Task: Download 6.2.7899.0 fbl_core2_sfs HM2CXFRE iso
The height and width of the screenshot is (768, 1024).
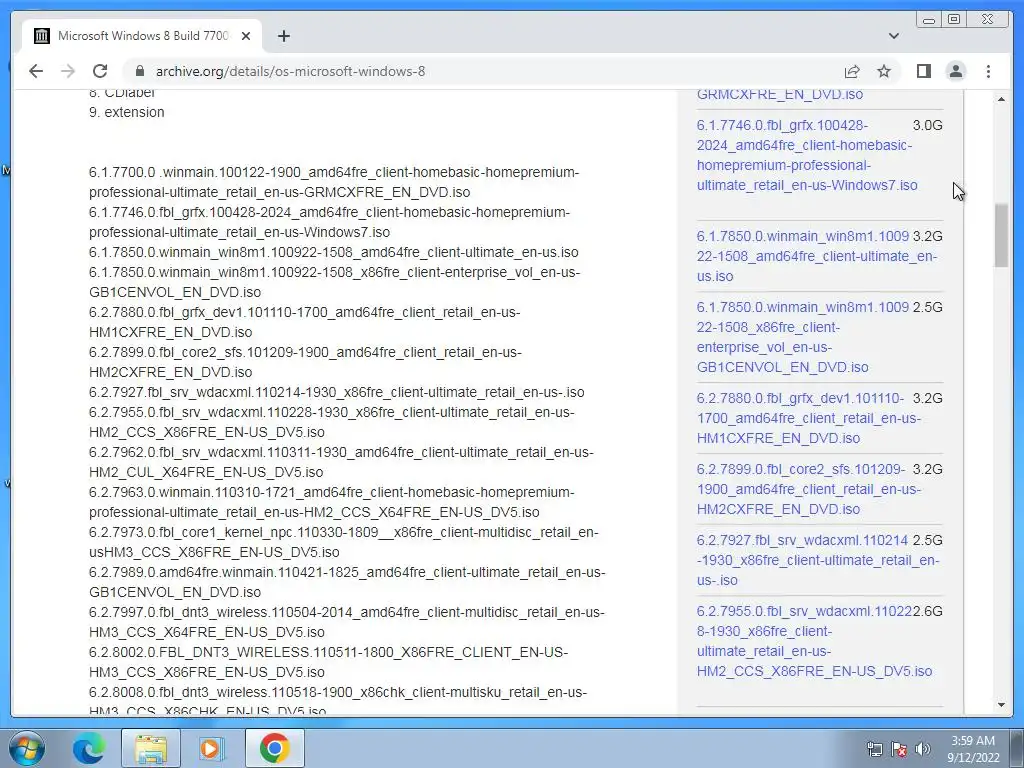Action: [x=808, y=489]
